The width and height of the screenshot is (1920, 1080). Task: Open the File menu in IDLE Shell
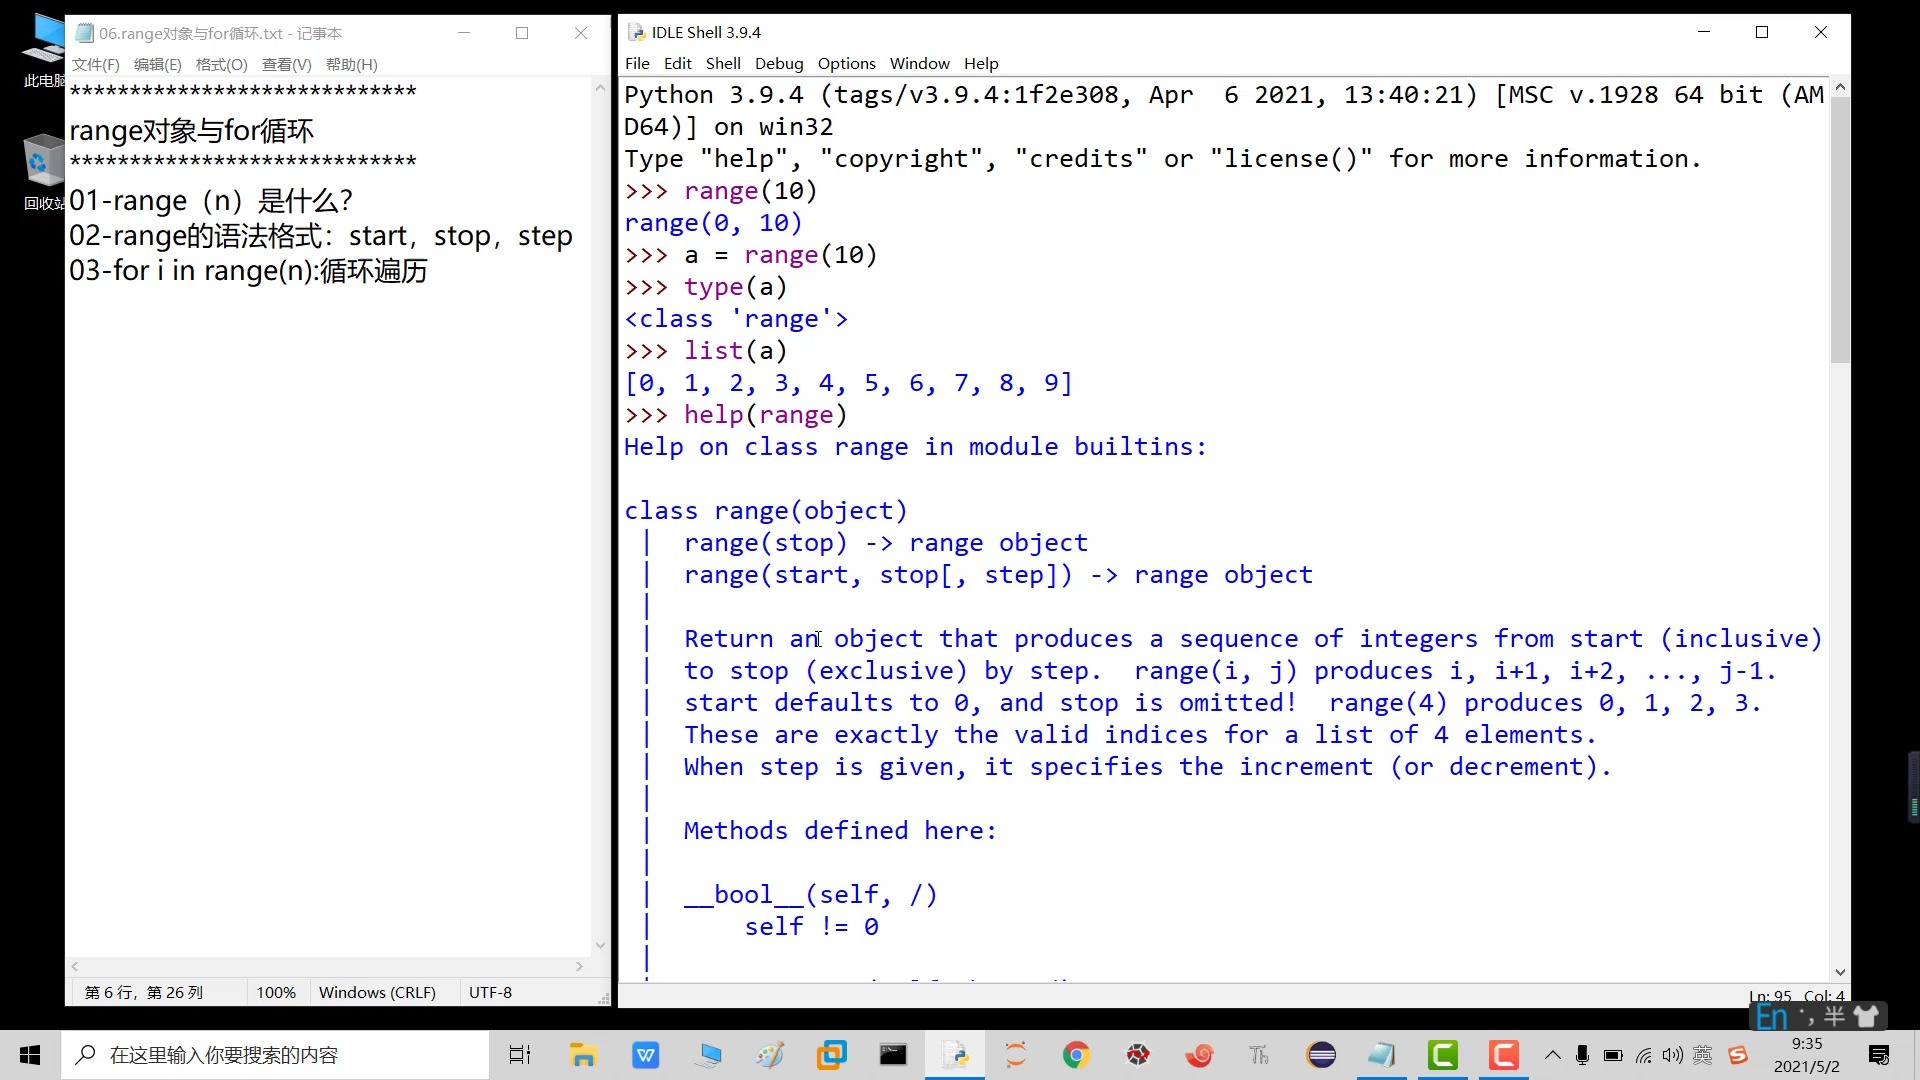[637, 63]
